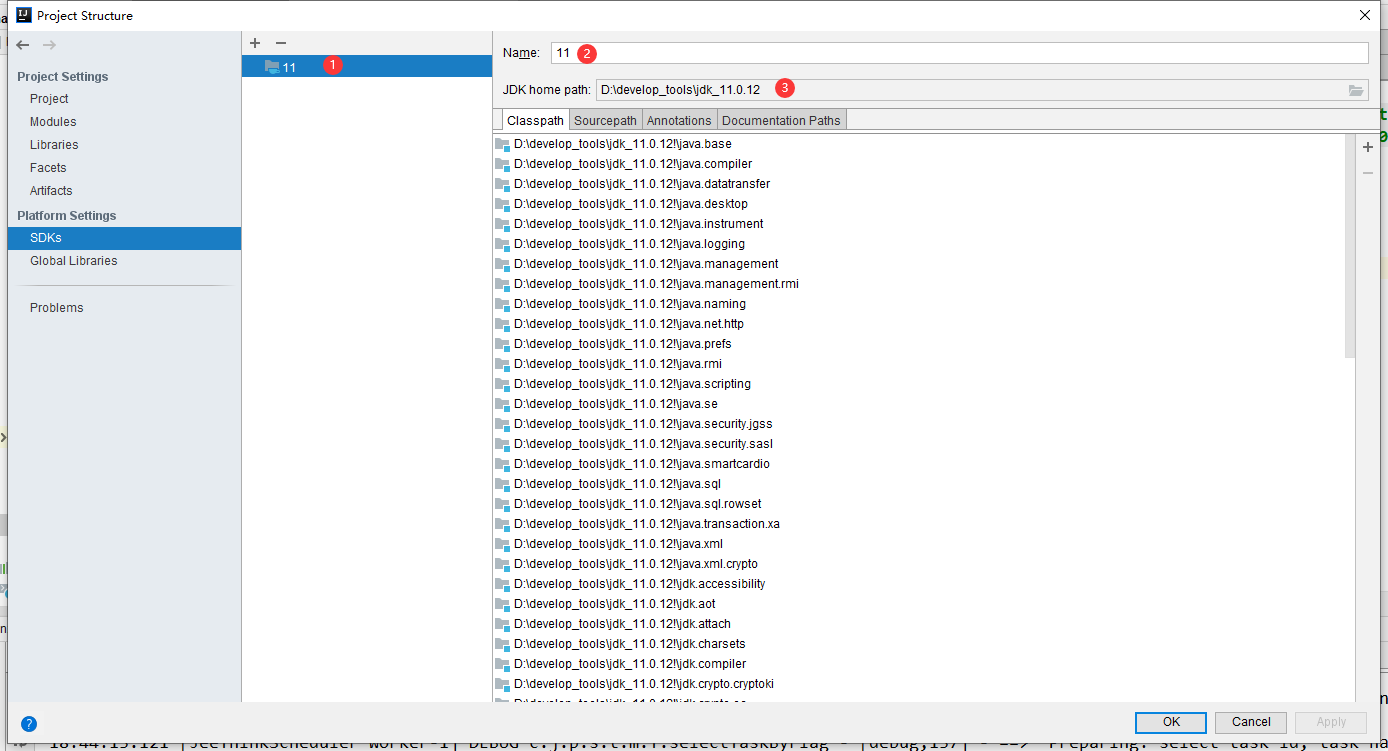Select the java.logging classpath entry

click(619, 244)
